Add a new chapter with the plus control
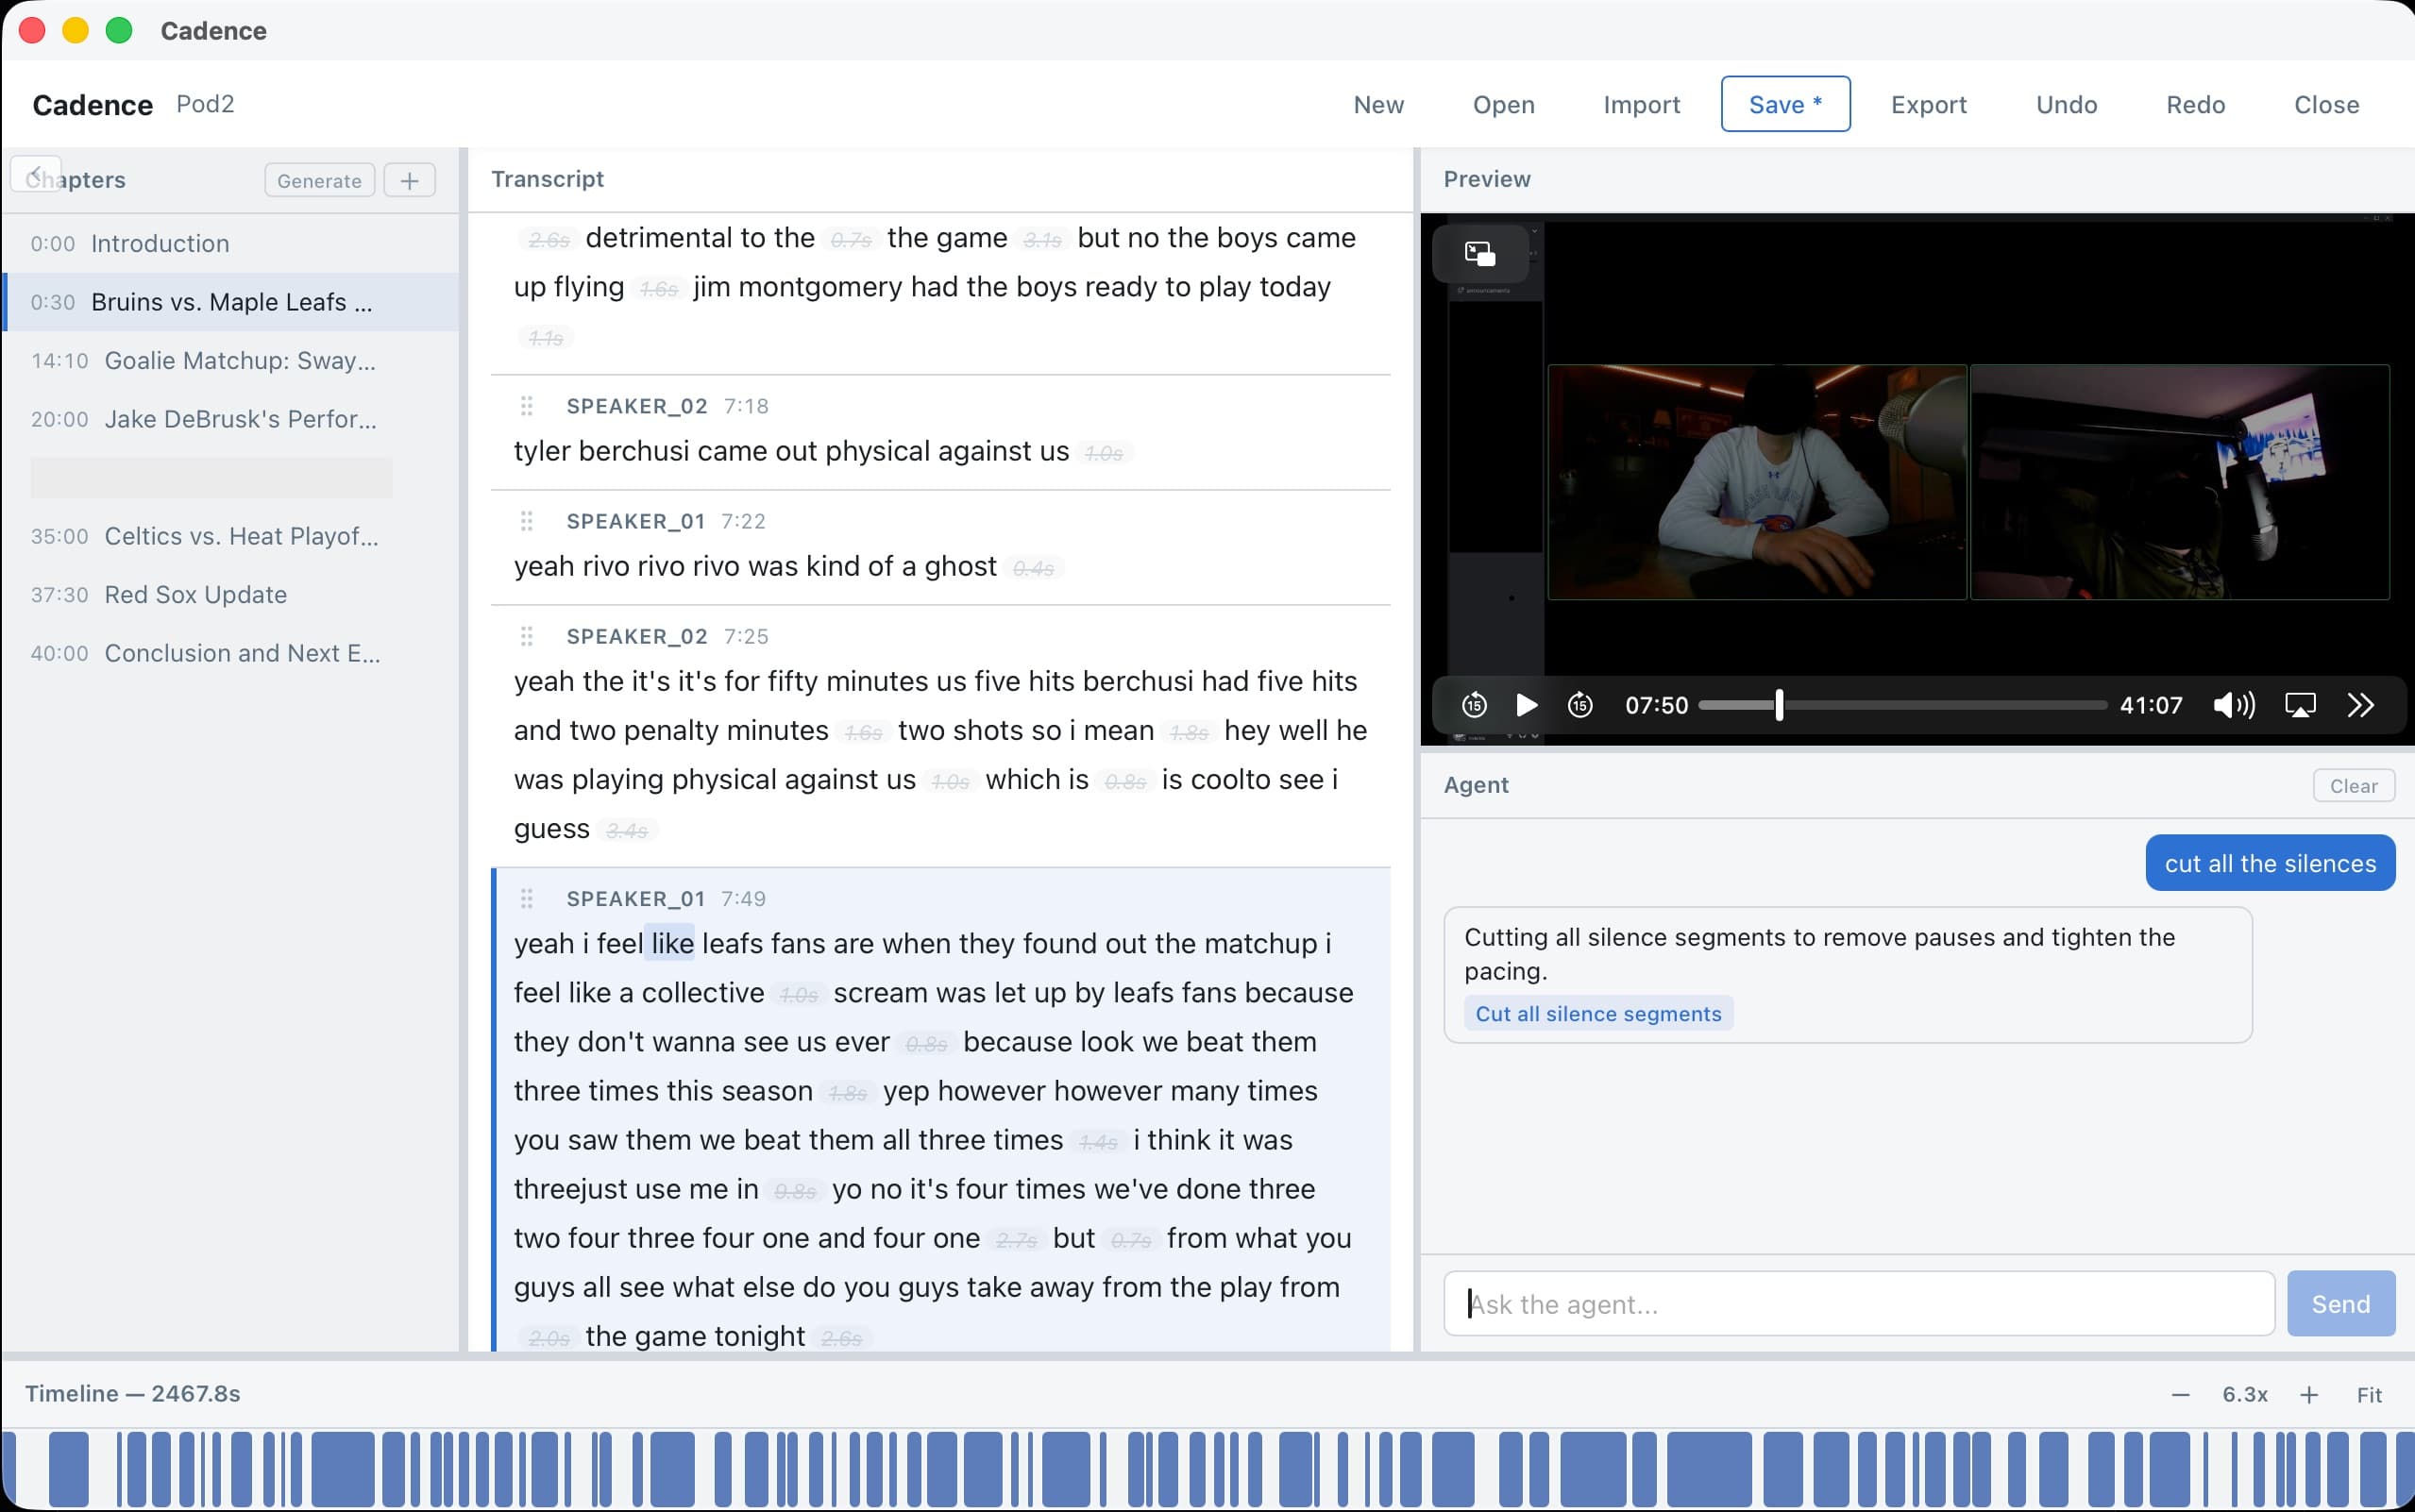The width and height of the screenshot is (2415, 1512). [409, 180]
